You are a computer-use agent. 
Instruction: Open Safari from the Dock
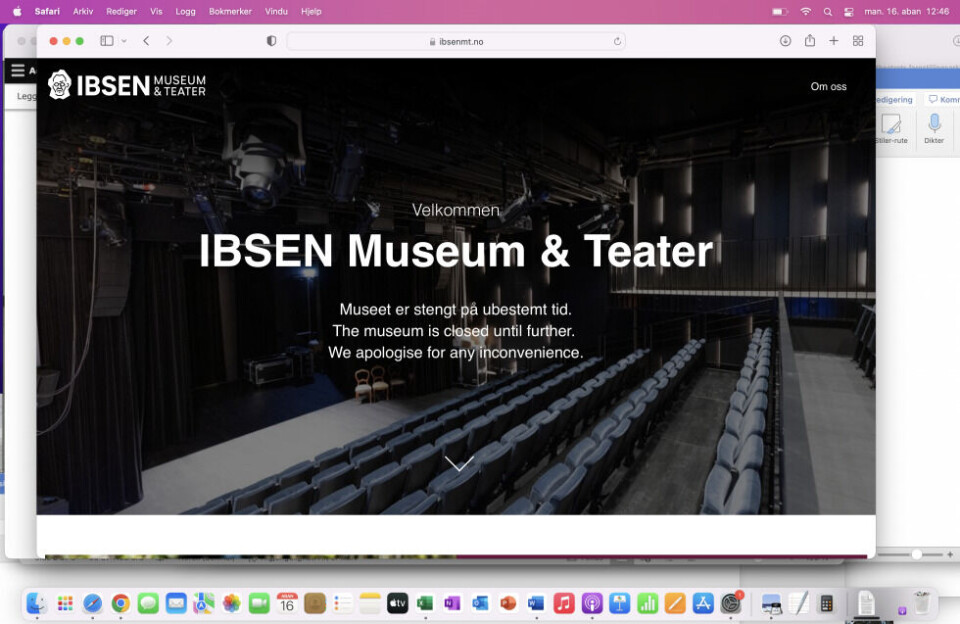click(92, 603)
